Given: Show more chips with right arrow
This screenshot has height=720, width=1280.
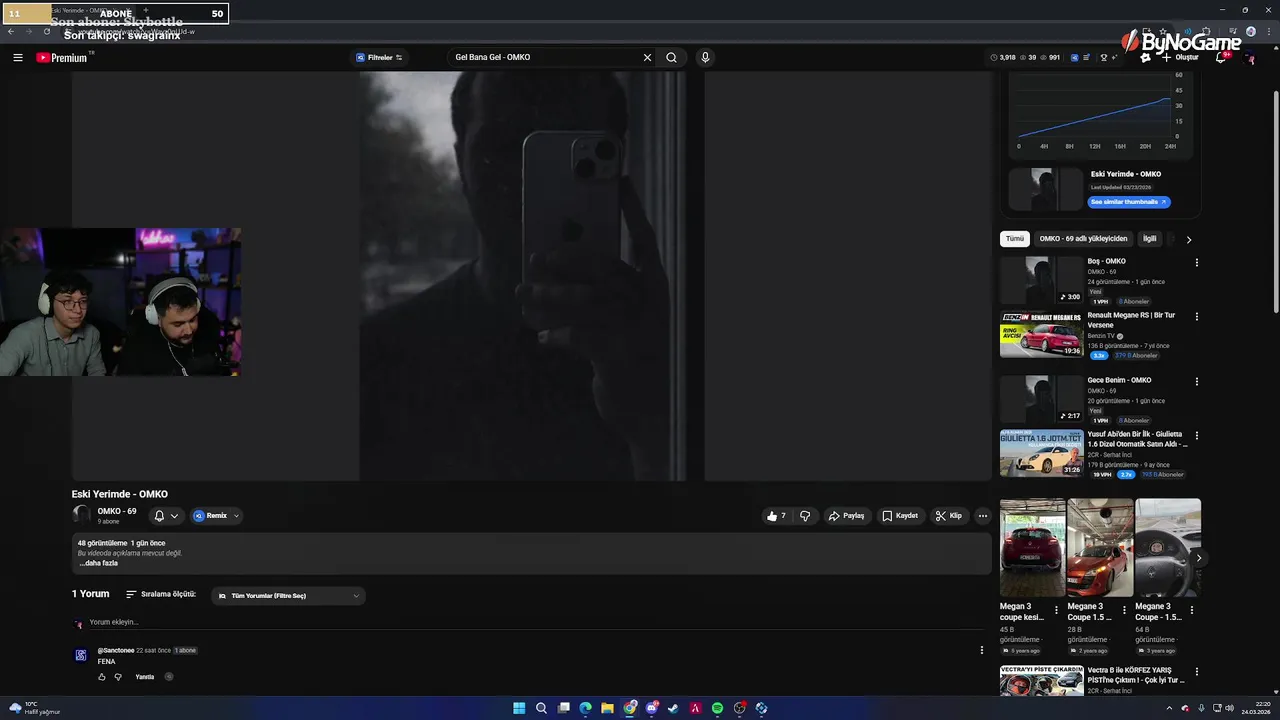Looking at the screenshot, I should (1188, 239).
